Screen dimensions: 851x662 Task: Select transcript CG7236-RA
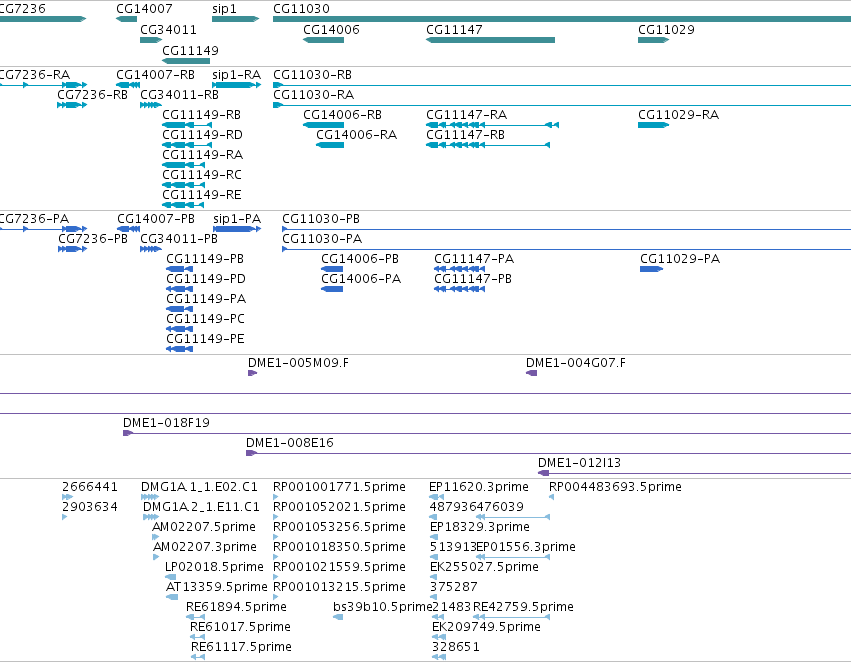(43, 85)
